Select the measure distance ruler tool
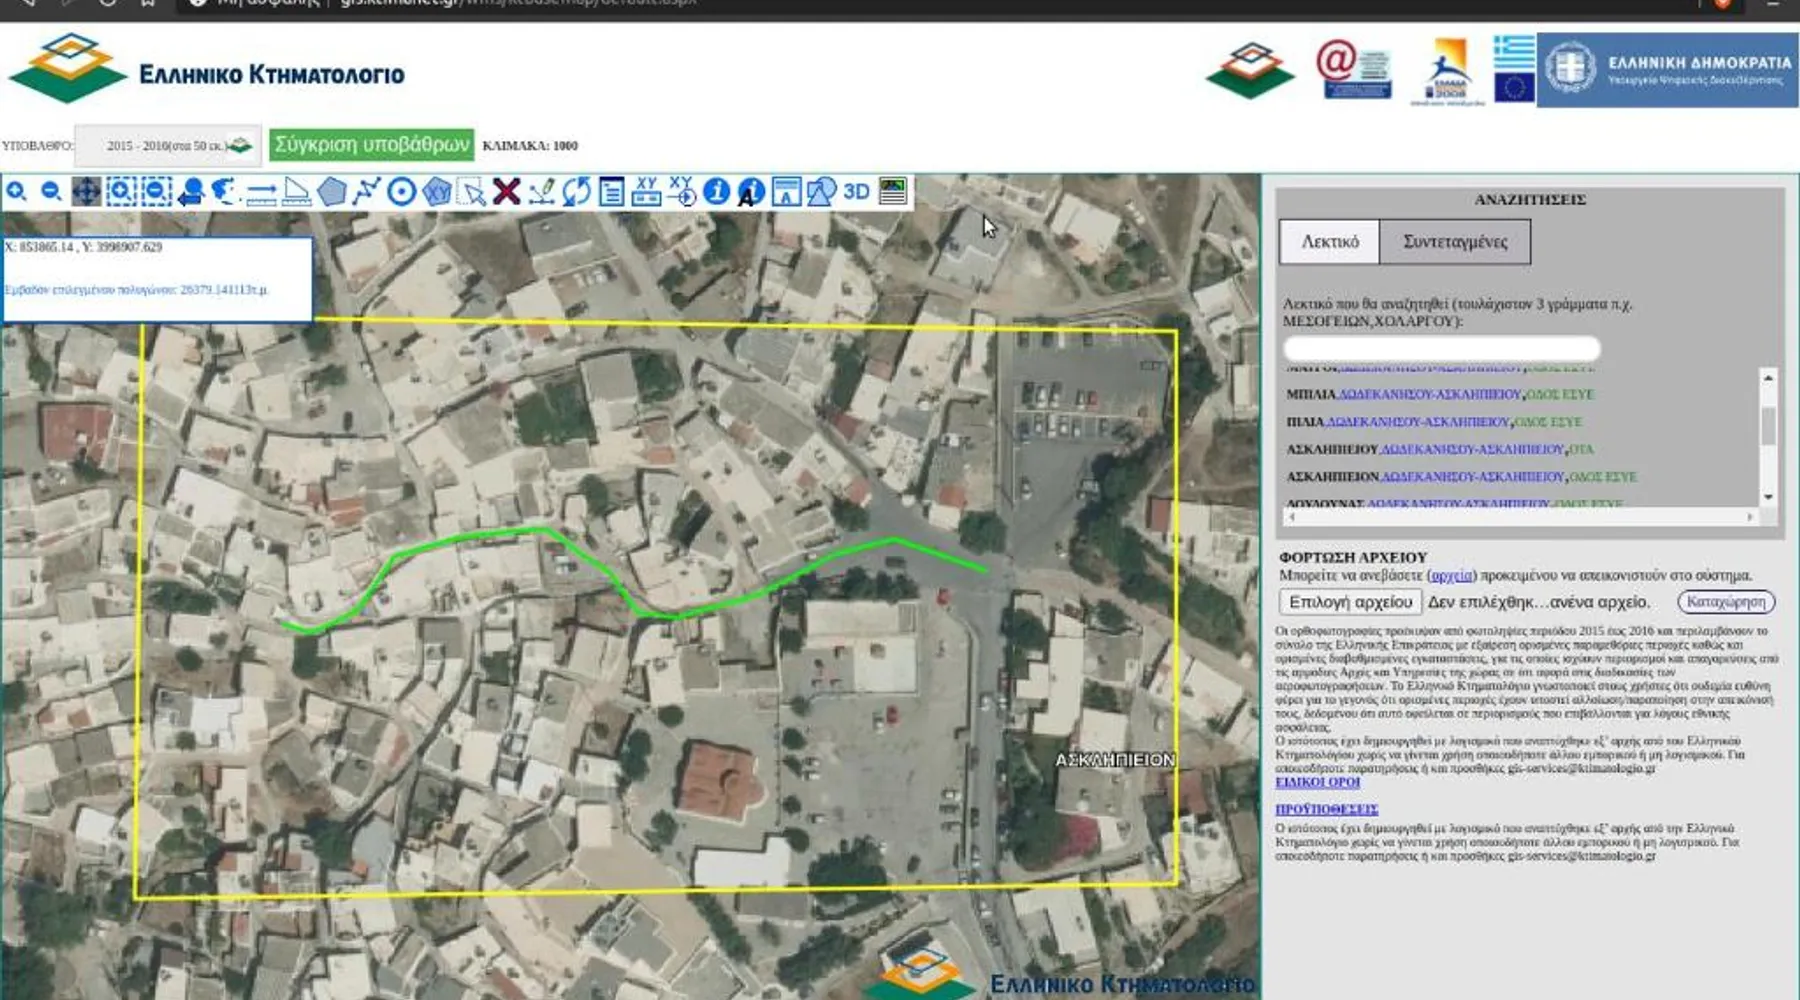1800x1000 pixels. coord(261,191)
